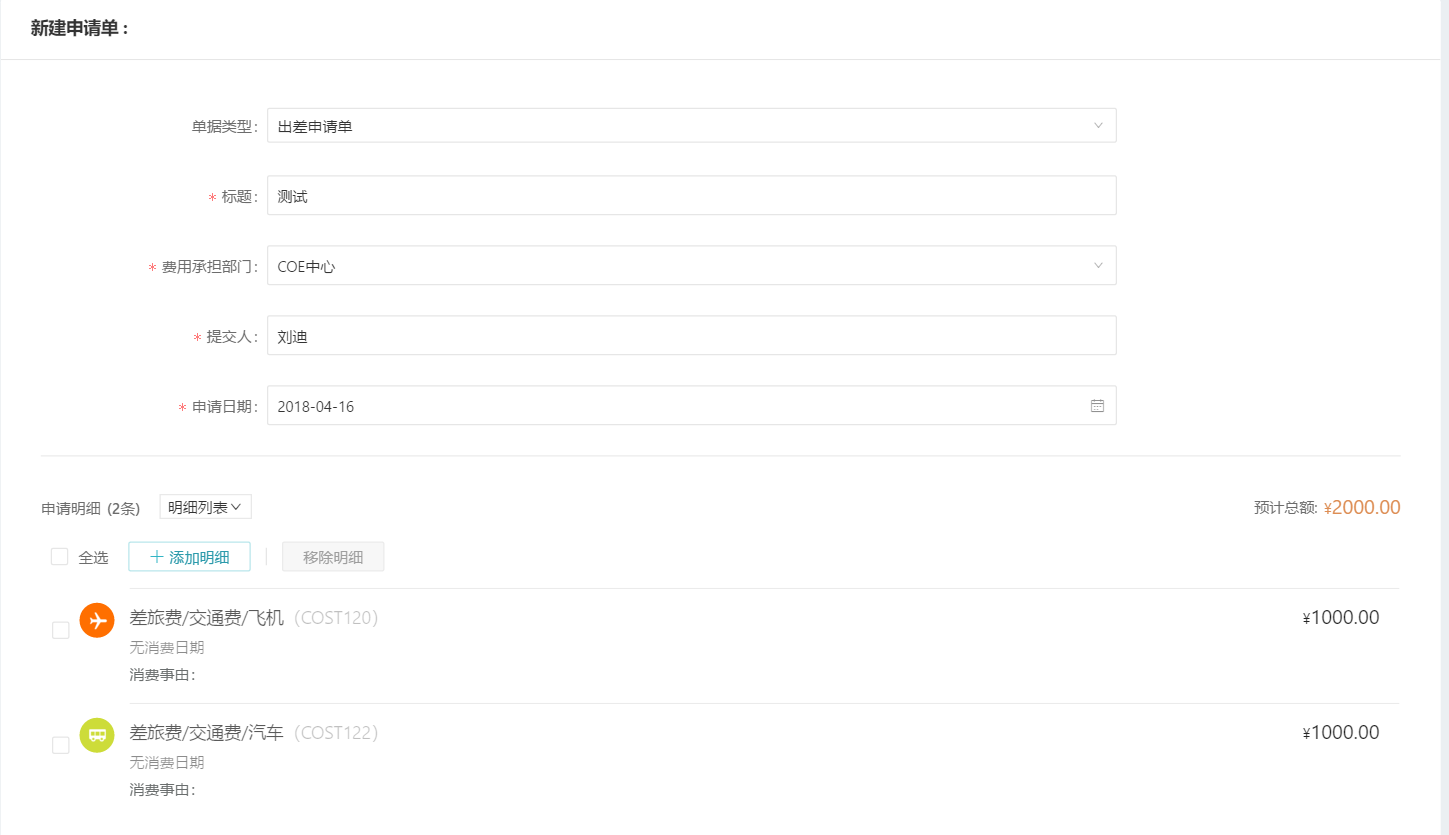This screenshot has height=835, width=1449.
Task: Open the 单据类型 dropdown showing 出差申请单
Action: click(x=691, y=126)
